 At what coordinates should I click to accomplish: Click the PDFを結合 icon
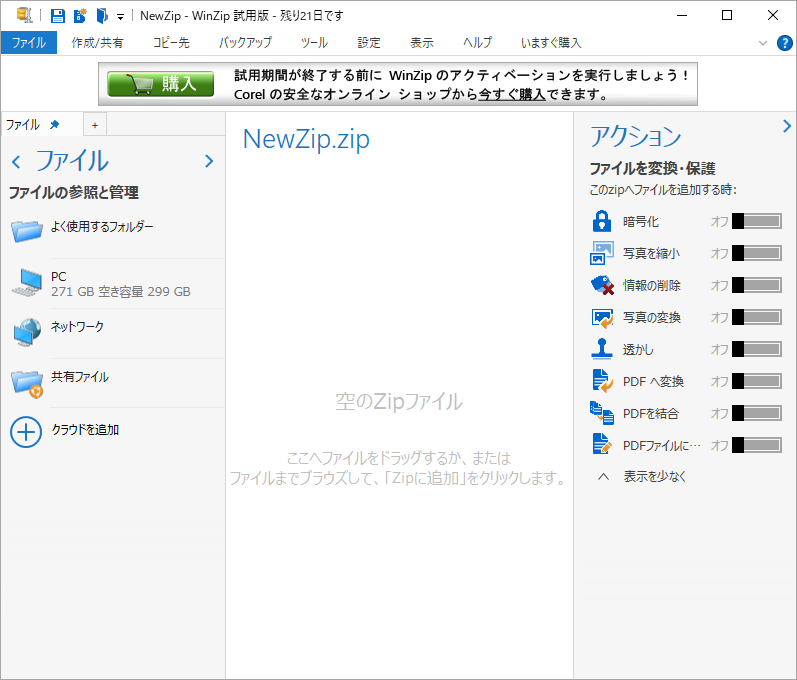click(602, 413)
